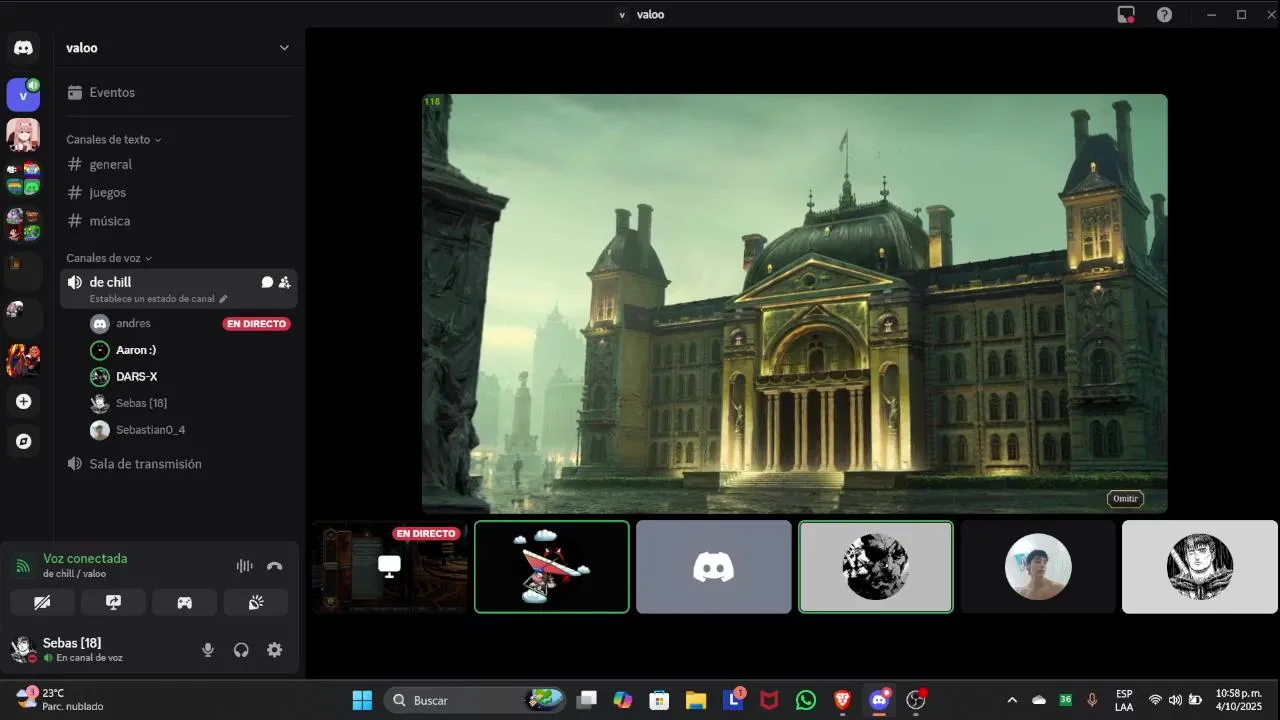Deafen audio with the headphones icon

(x=241, y=650)
